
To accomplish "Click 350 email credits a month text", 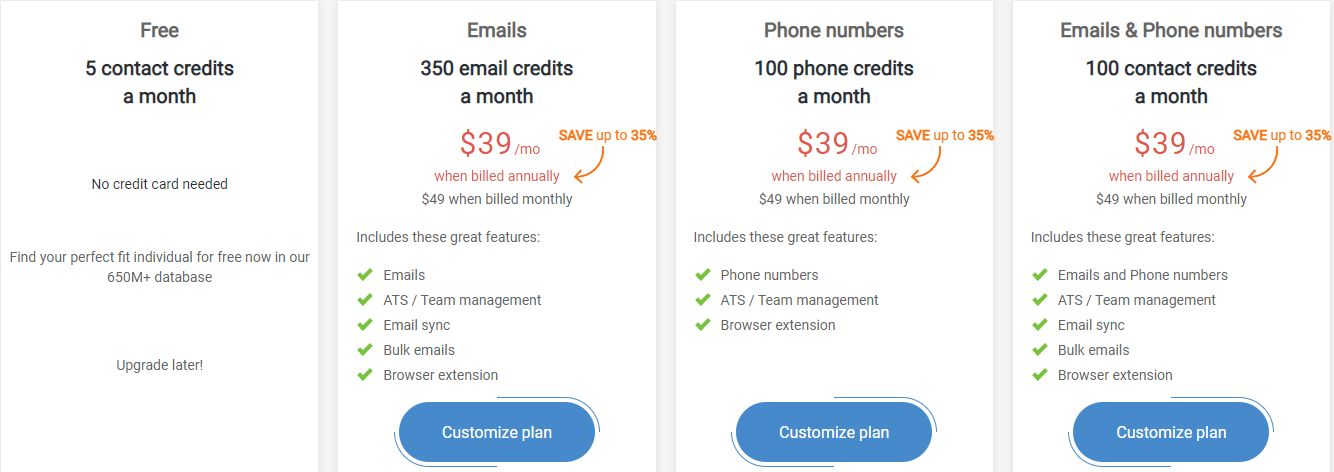I will (497, 82).
